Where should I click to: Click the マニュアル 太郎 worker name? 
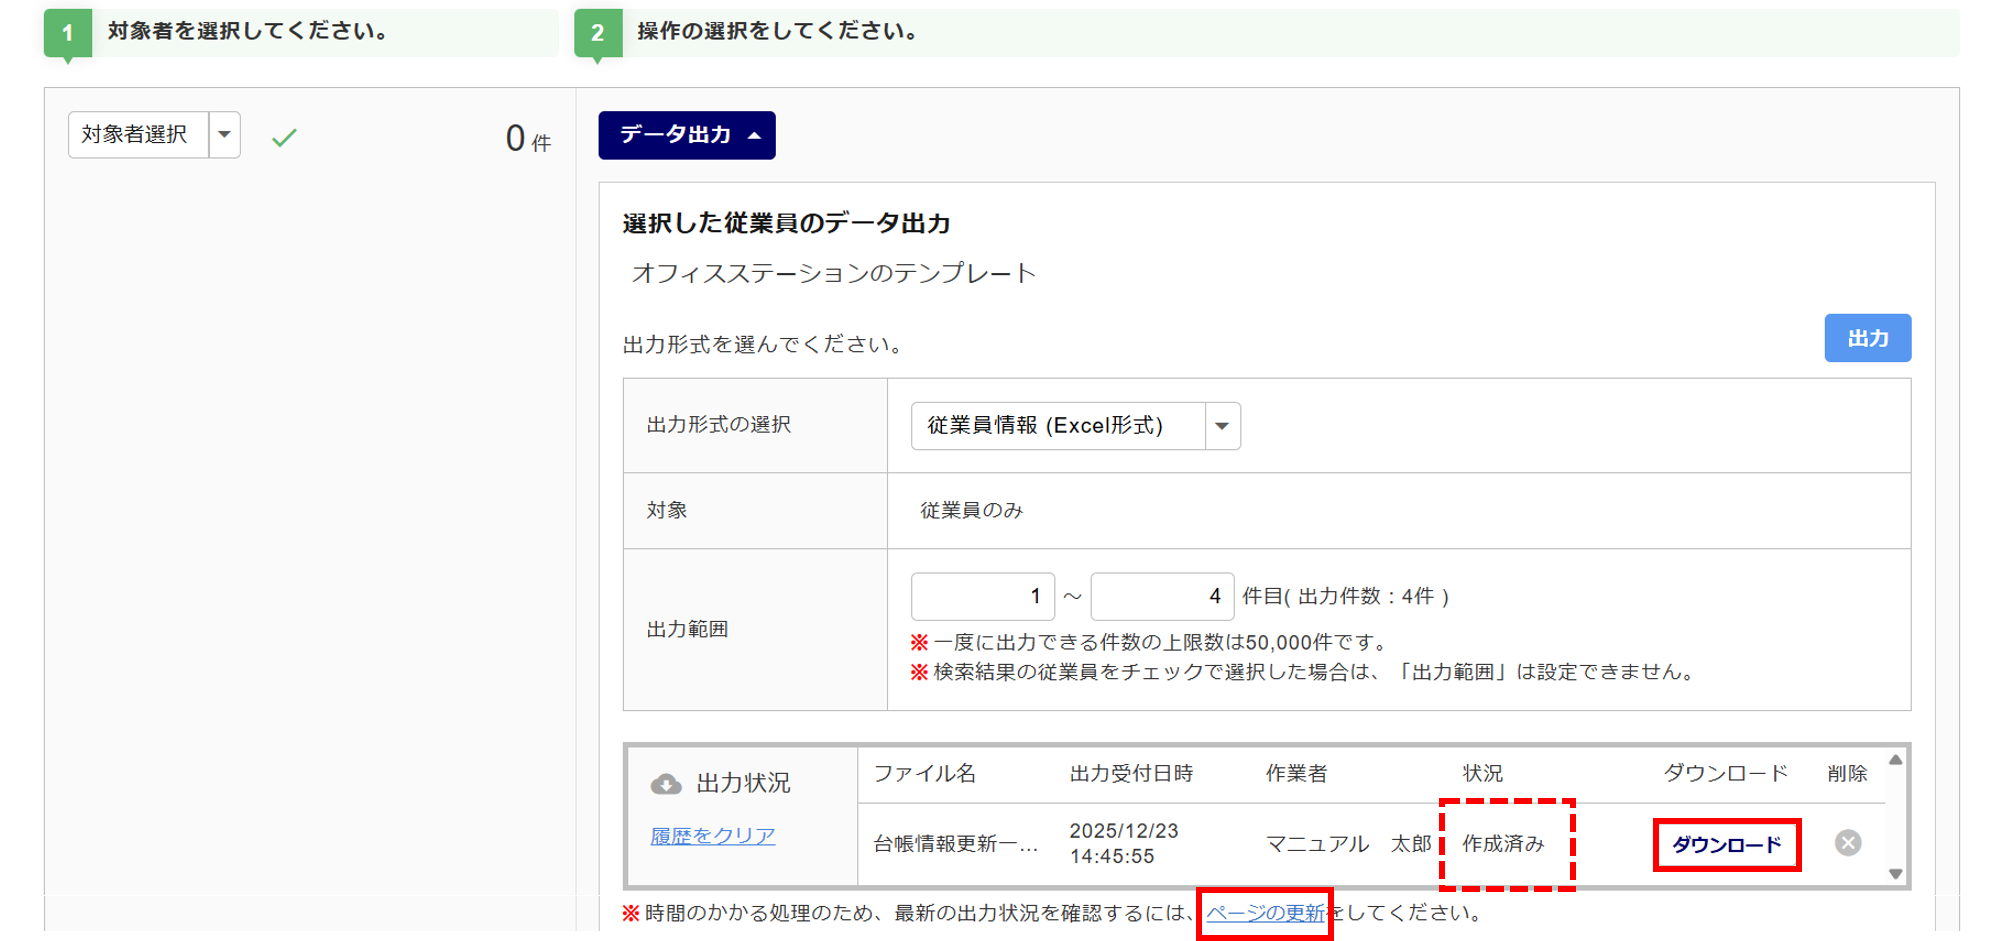pyautogui.click(x=1348, y=844)
